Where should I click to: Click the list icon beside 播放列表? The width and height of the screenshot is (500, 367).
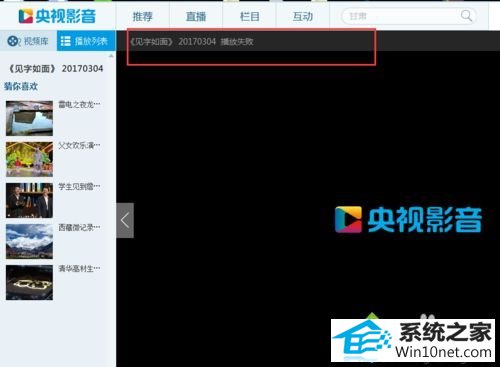(x=65, y=41)
